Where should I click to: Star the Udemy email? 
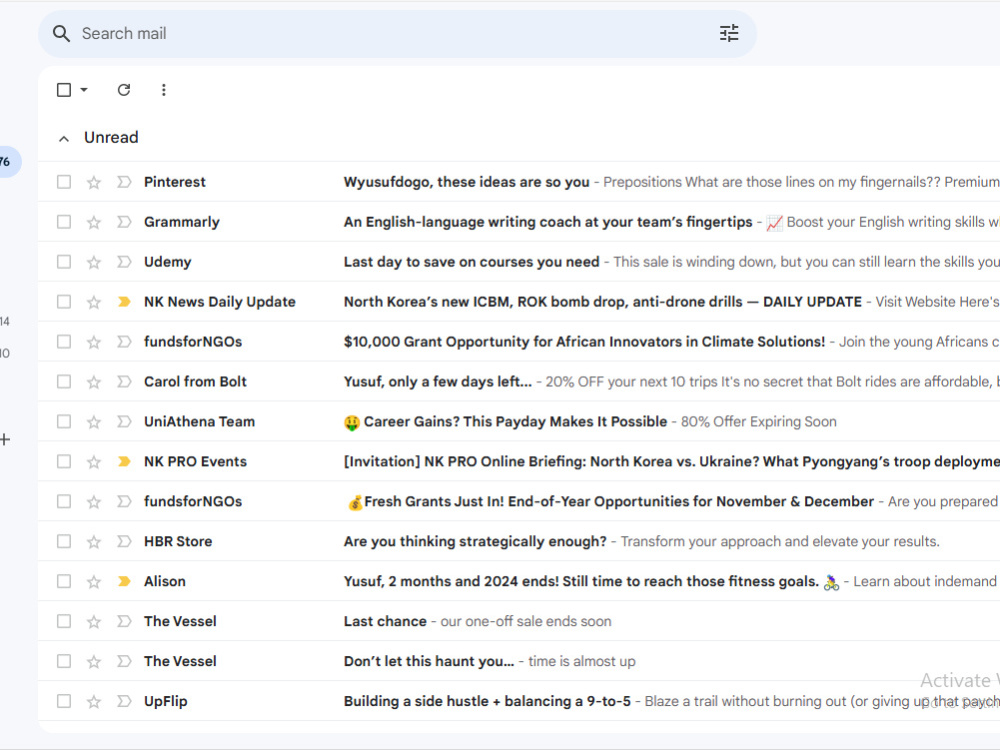coord(94,262)
